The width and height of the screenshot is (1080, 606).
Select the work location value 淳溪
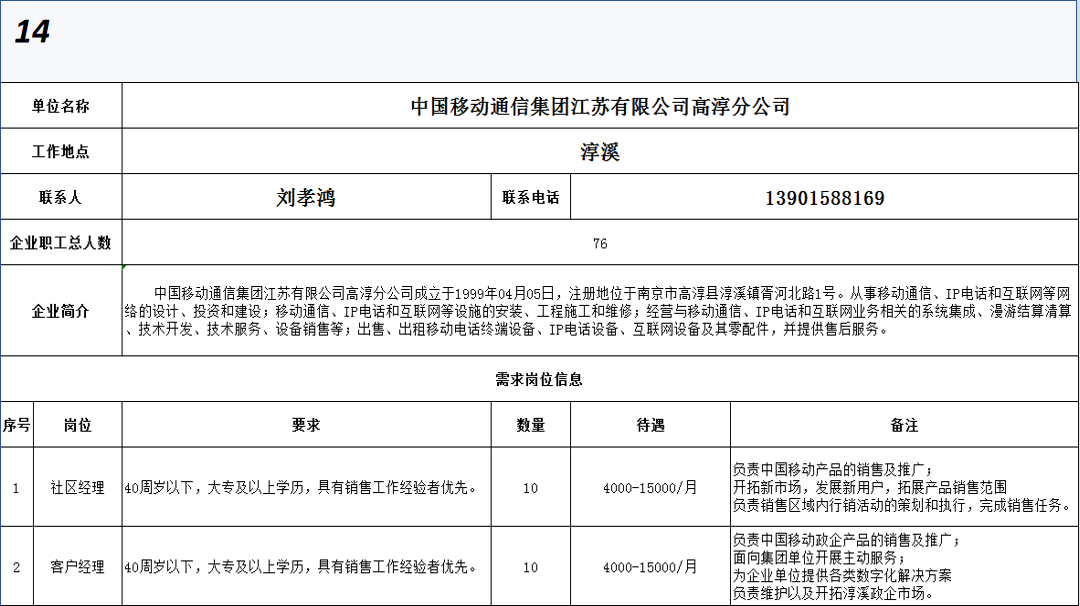tap(600, 152)
